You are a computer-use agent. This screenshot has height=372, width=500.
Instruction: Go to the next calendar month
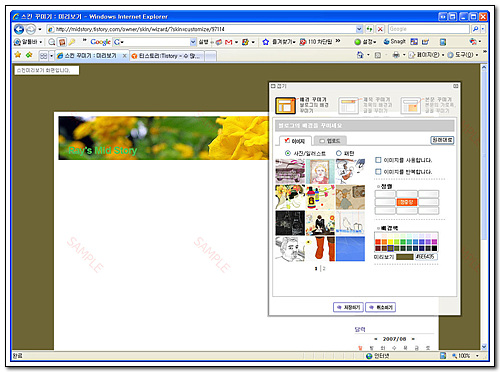413,339
